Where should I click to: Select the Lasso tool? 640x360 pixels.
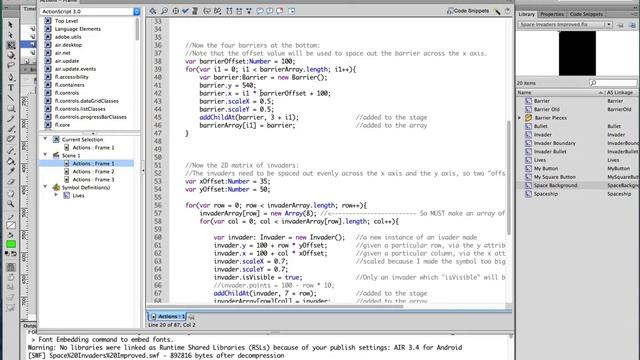(11, 65)
